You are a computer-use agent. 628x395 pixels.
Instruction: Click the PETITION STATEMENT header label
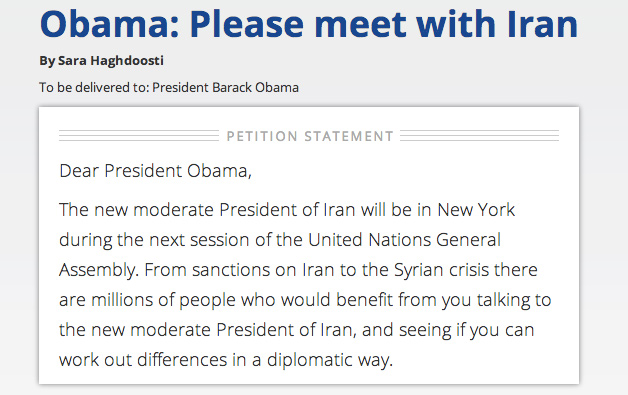click(x=310, y=136)
